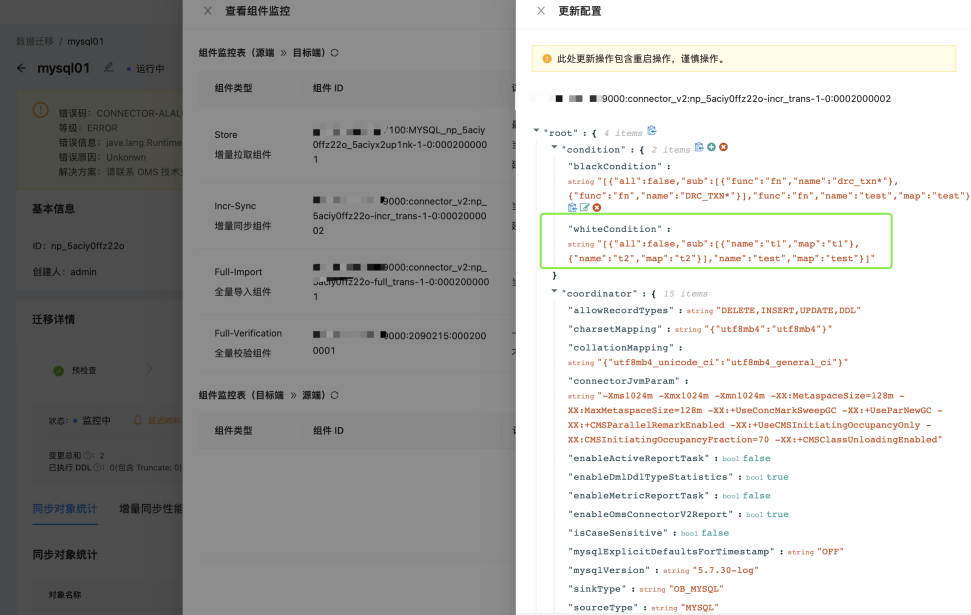Screen dimensions: 971x615
Task: Click the connectorJvmParam value text
Action: 755,417
